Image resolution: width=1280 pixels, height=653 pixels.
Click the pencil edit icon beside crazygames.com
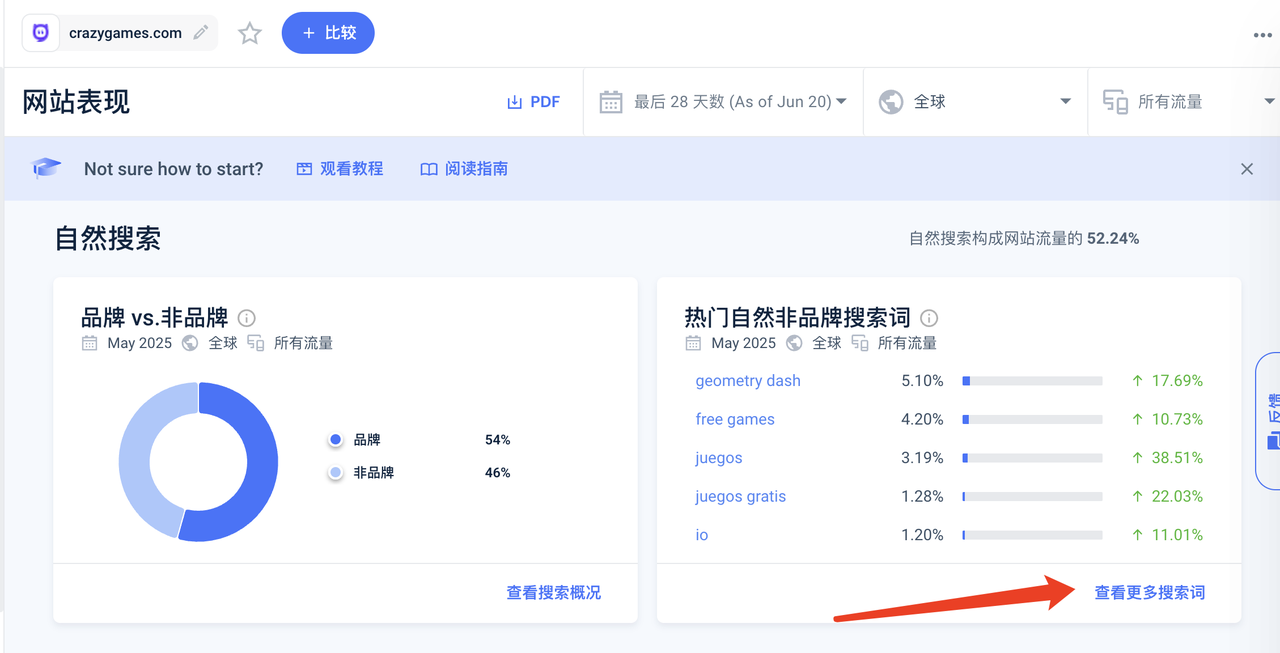tap(201, 33)
